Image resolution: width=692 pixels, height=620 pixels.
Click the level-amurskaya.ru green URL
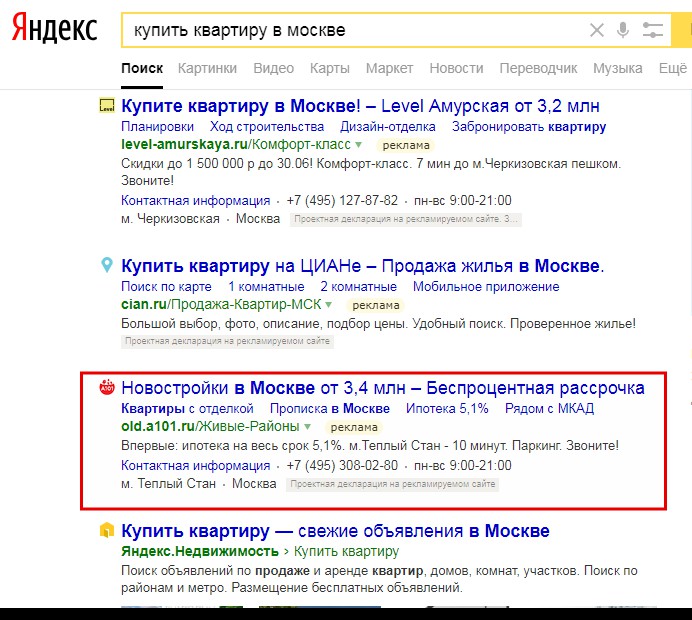coord(236,144)
